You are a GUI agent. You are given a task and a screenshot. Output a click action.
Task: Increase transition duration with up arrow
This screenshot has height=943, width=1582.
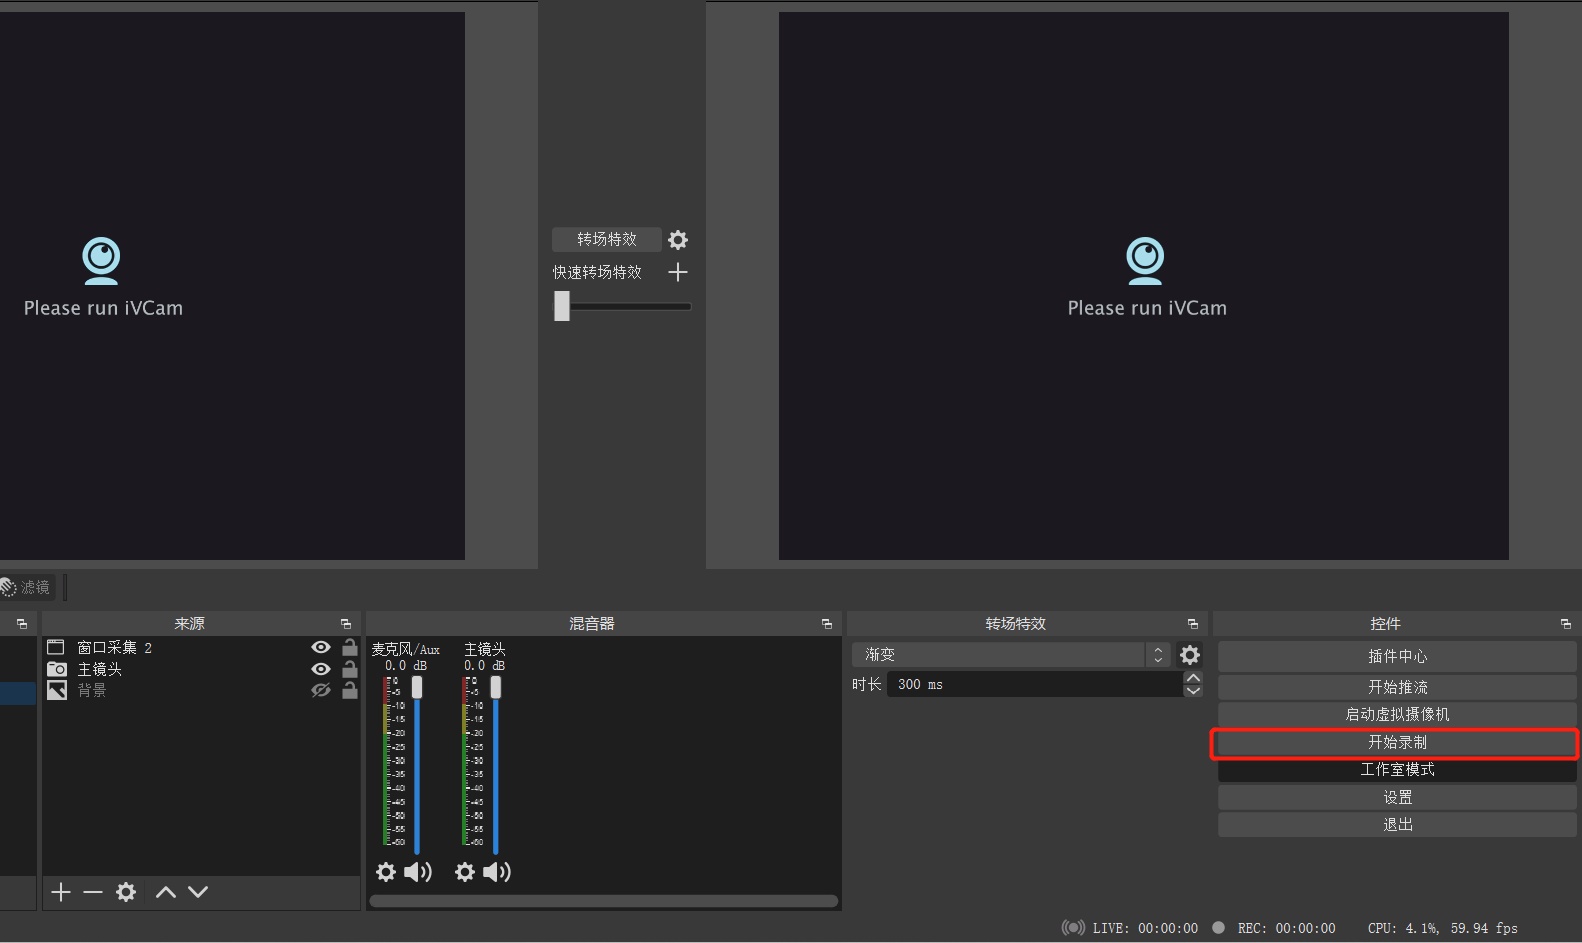1193,678
